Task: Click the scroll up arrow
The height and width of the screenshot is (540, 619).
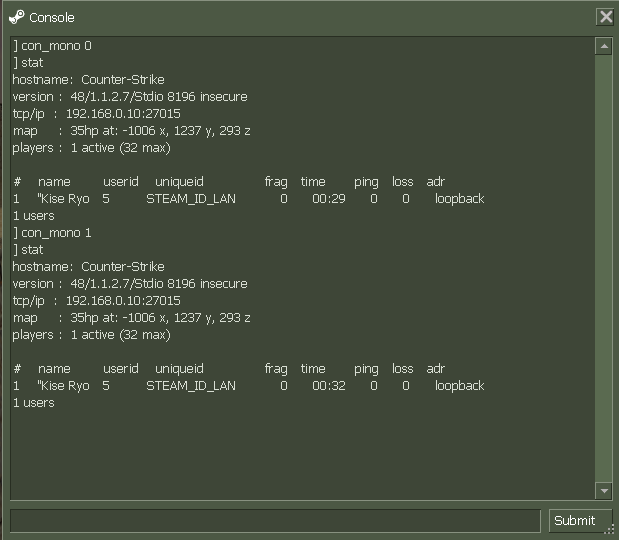Action: coord(604,47)
